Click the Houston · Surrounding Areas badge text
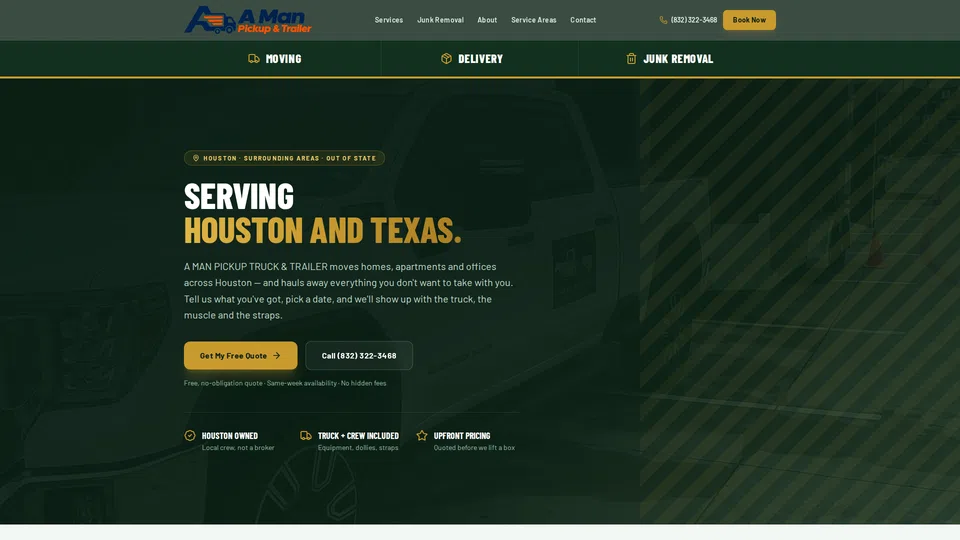This screenshot has width=960, height=540. click(x=290, y=158)
